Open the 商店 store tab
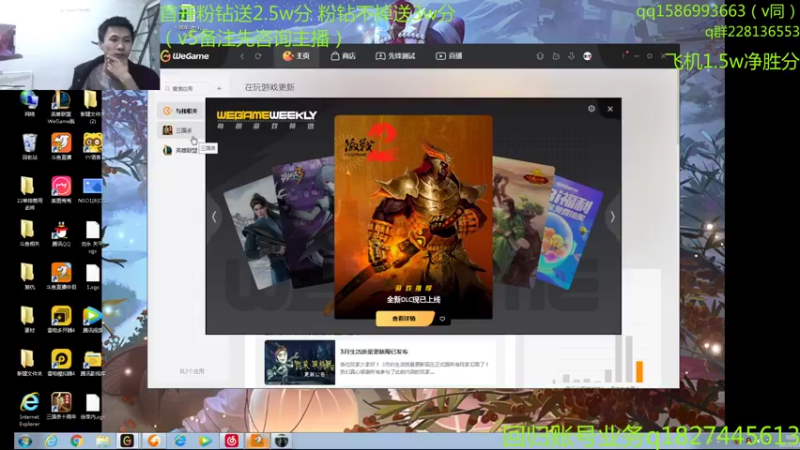 click(x=343, y=56)
